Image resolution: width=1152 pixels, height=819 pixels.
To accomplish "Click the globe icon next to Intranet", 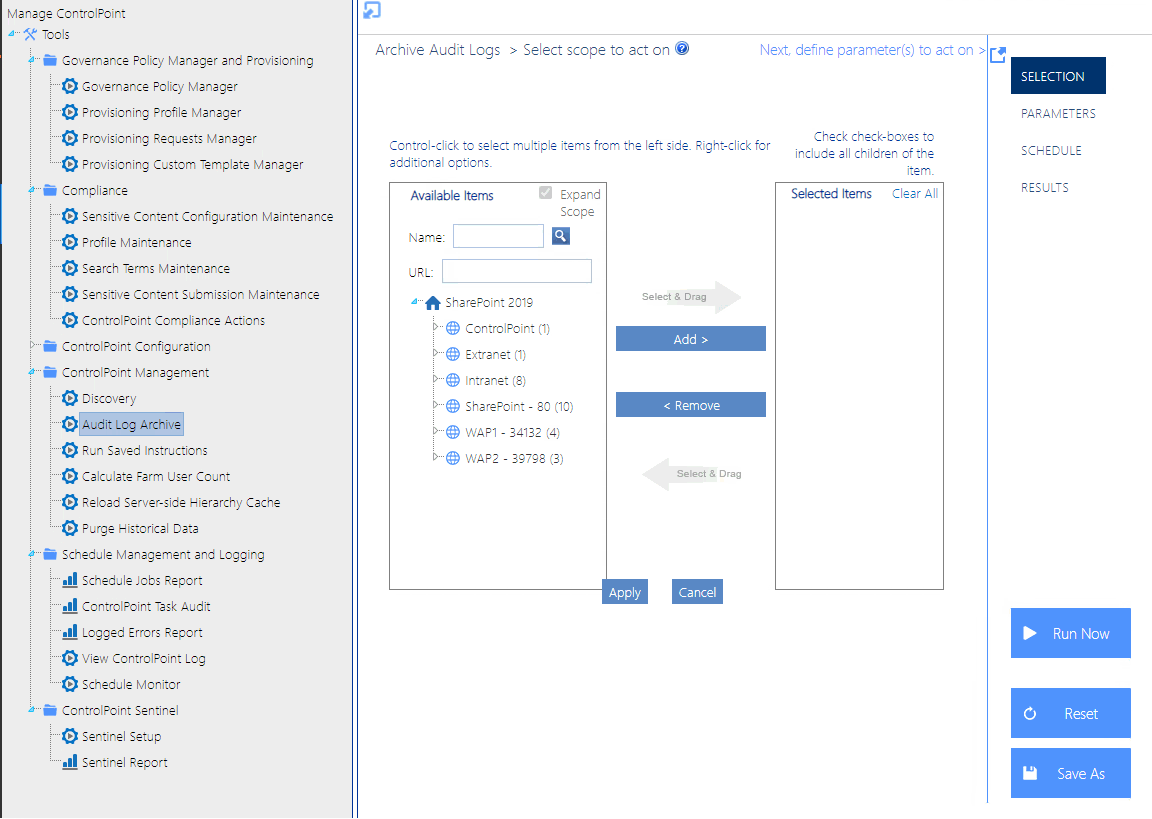I will tap(451, 380).
